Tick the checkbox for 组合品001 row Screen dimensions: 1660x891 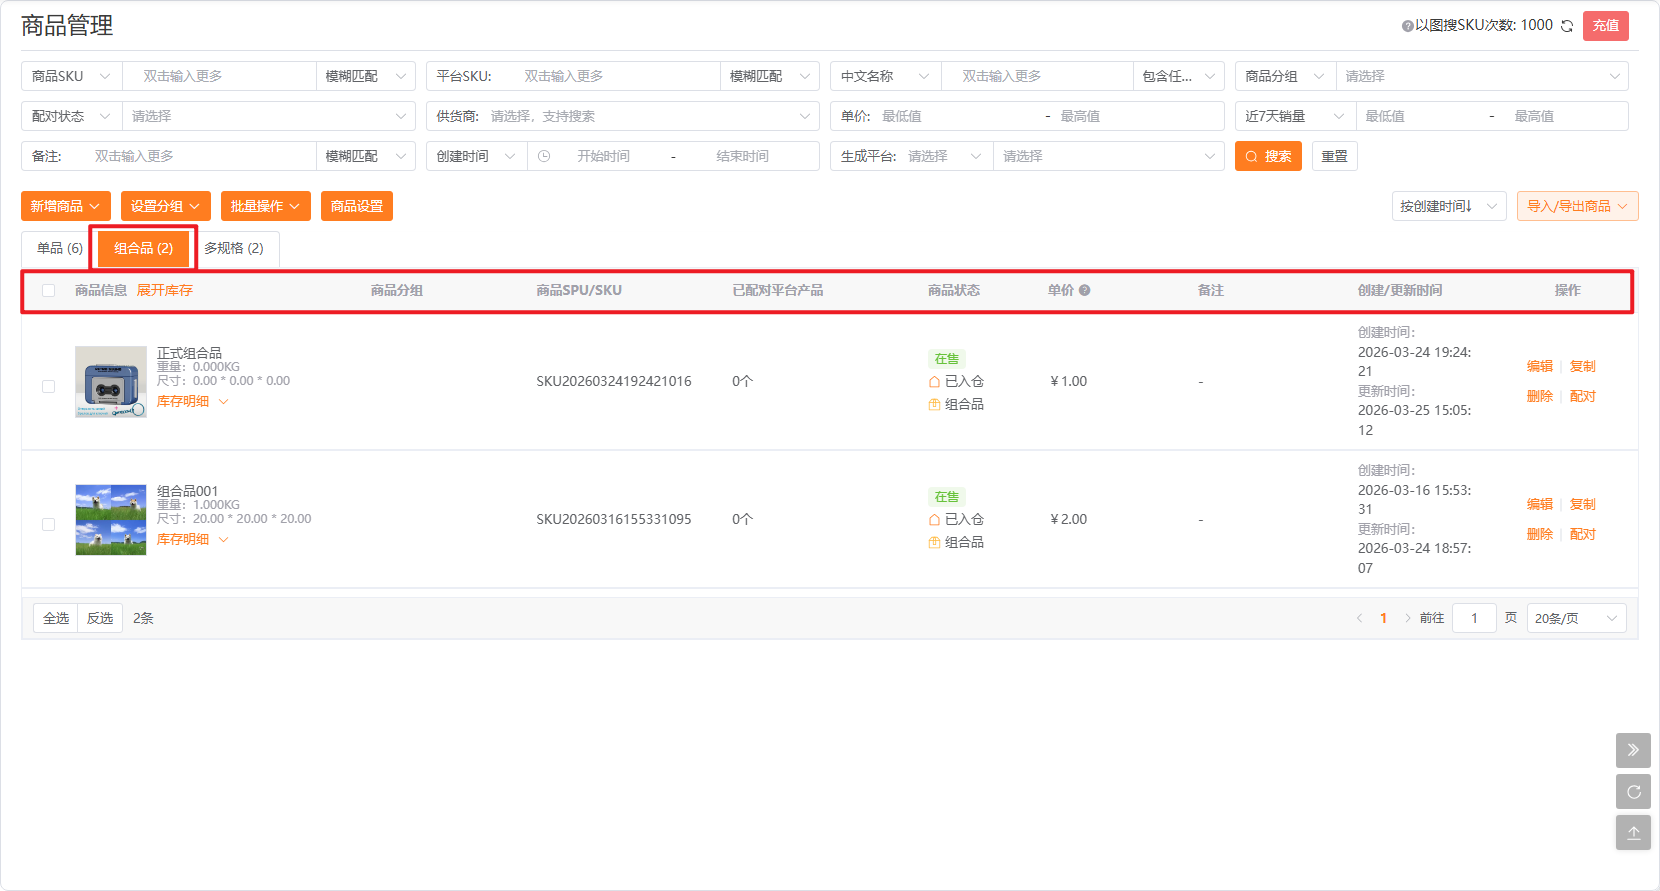point(48,524)
